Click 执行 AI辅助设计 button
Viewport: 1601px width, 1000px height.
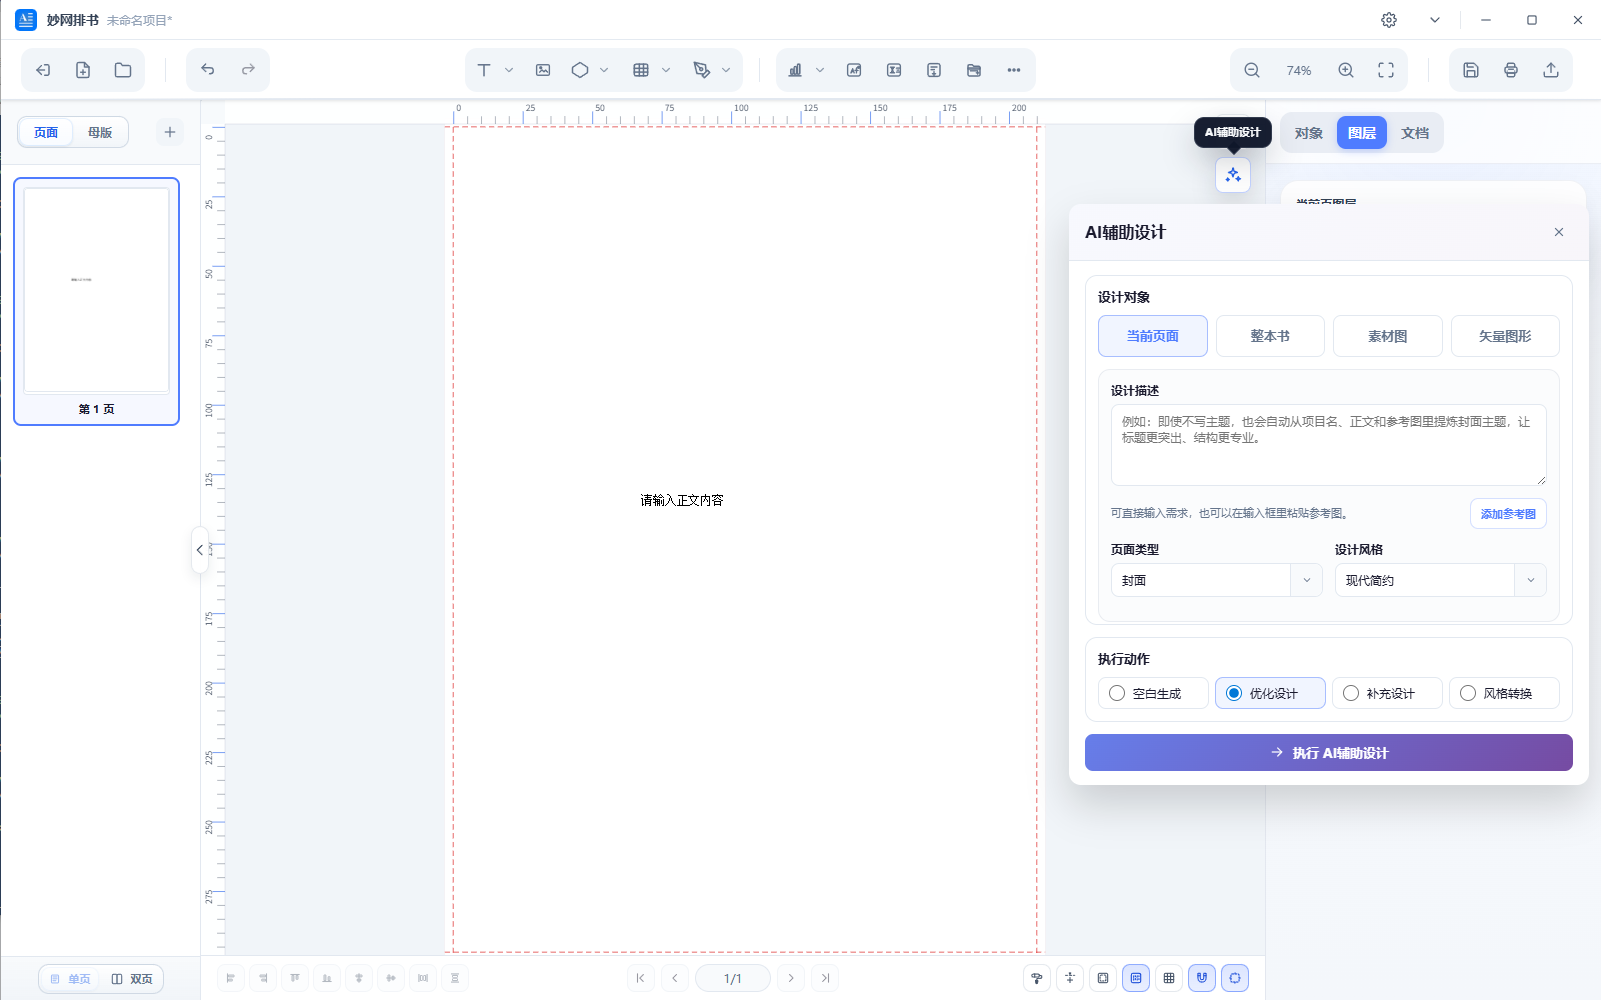coord(1329,753)
